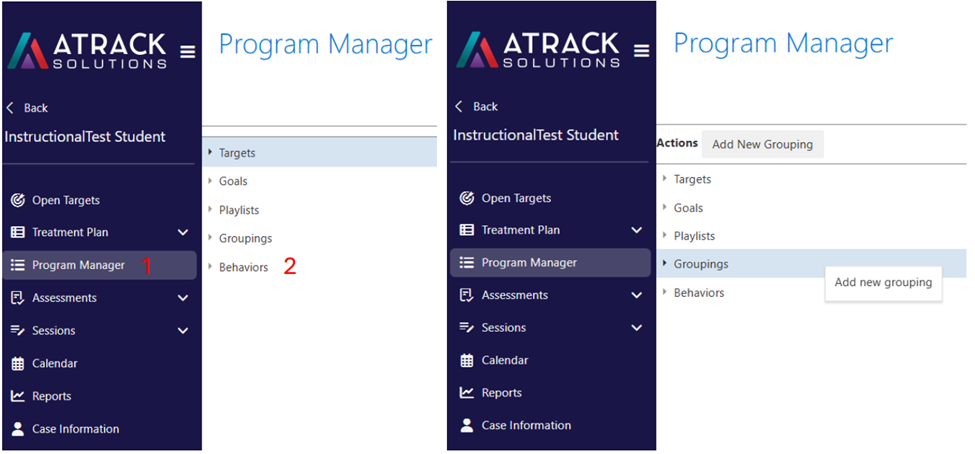Expand Behaviors tree arrow in left panel
This screenshot has width=975, height=454.
[210, 267]
